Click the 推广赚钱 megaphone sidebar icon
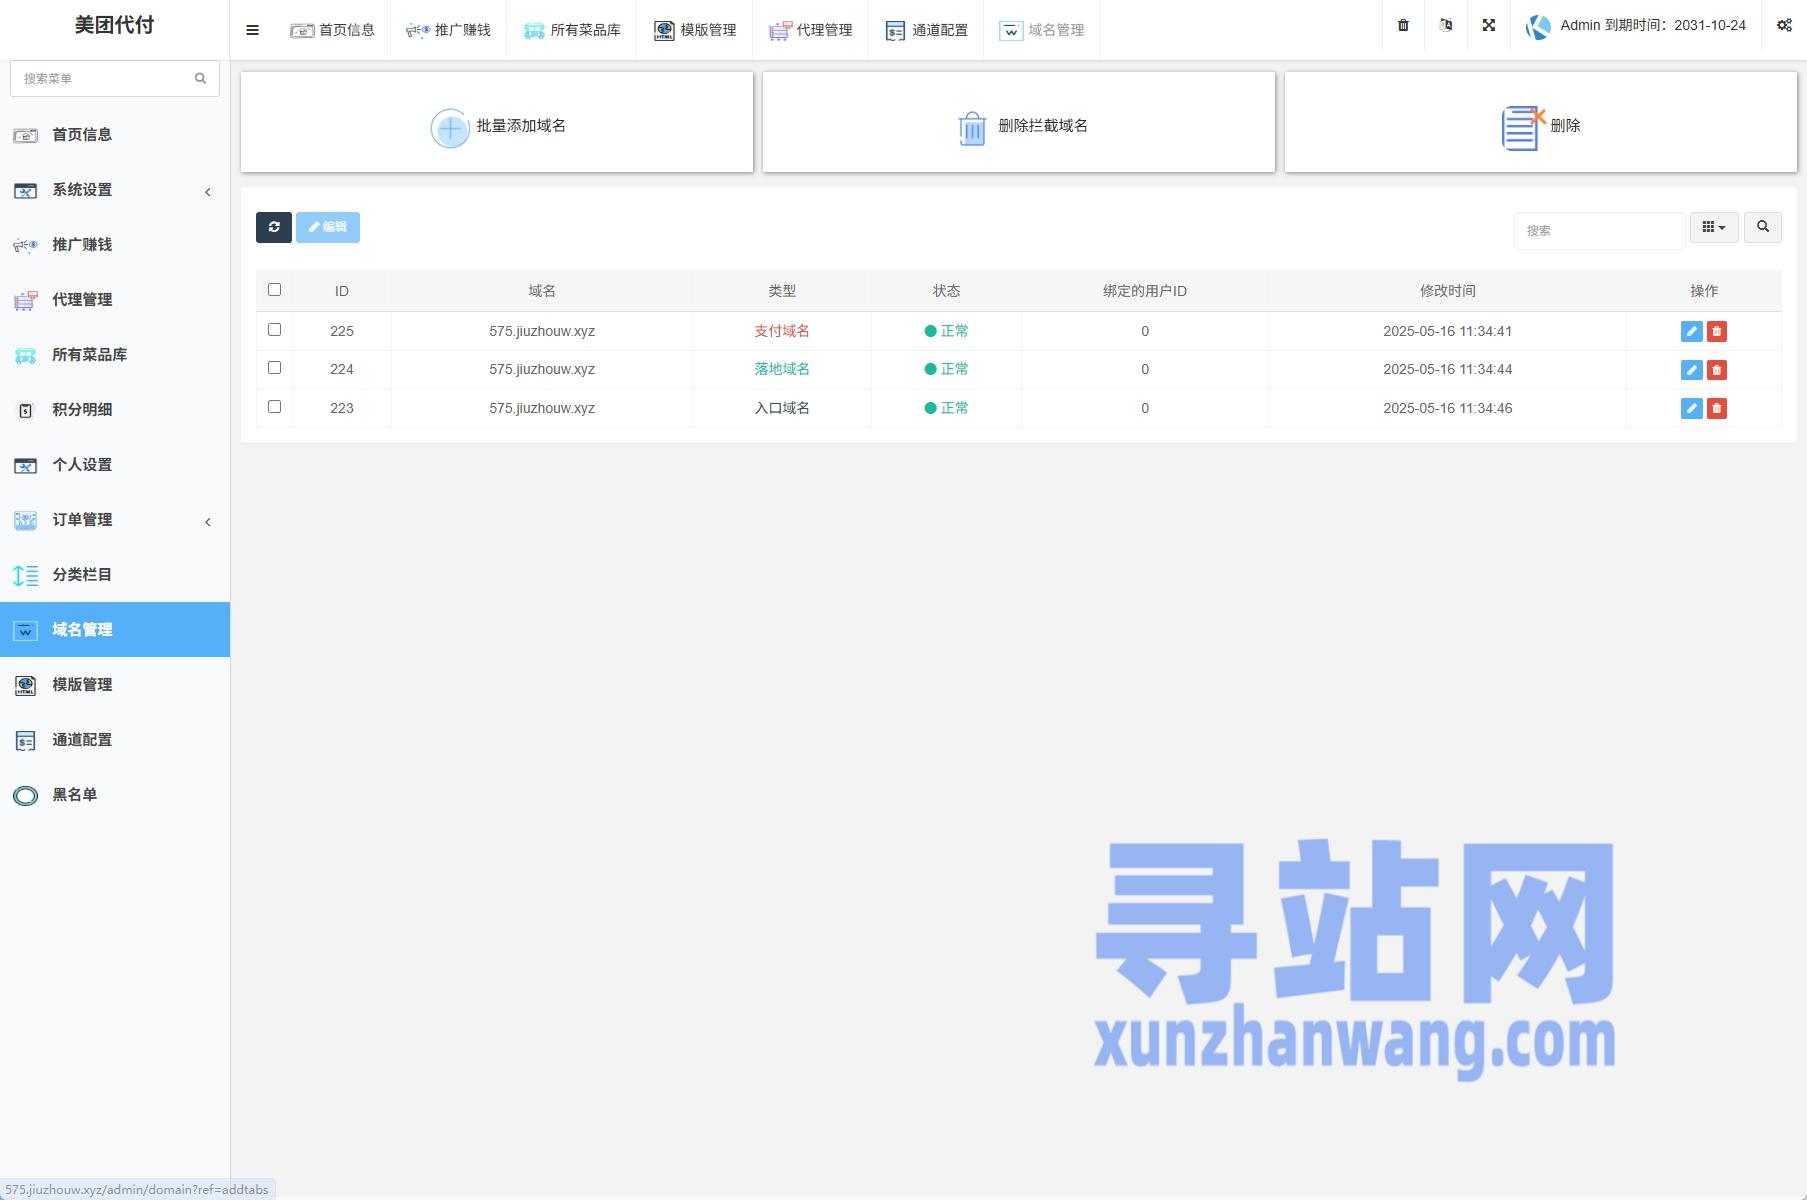The image size is (1807, 1200). tap(25, 245)
